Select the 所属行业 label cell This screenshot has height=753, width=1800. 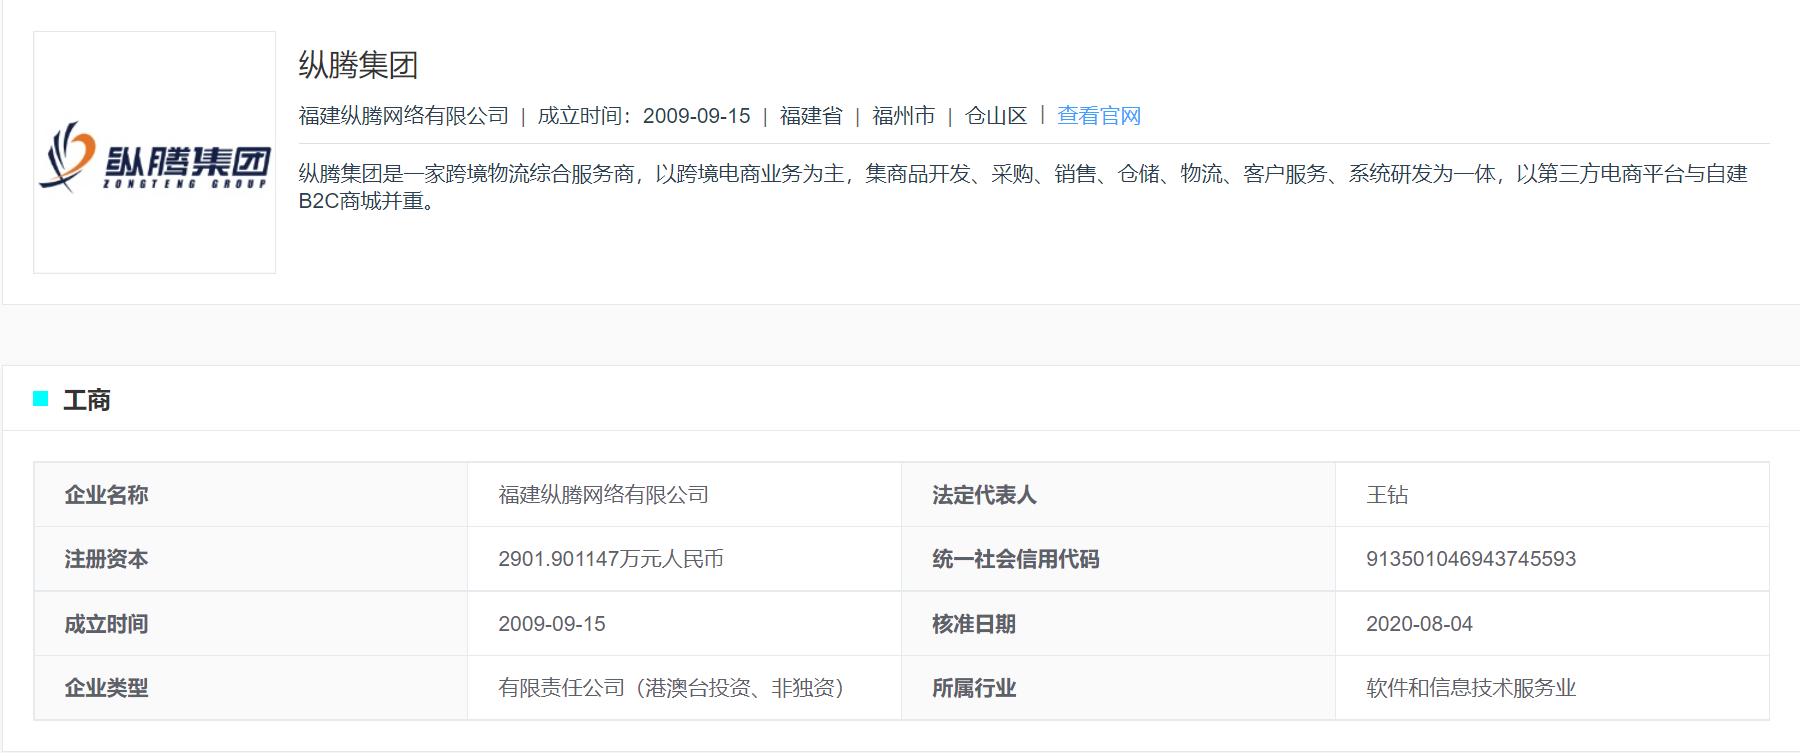[x=1118, y=688]
